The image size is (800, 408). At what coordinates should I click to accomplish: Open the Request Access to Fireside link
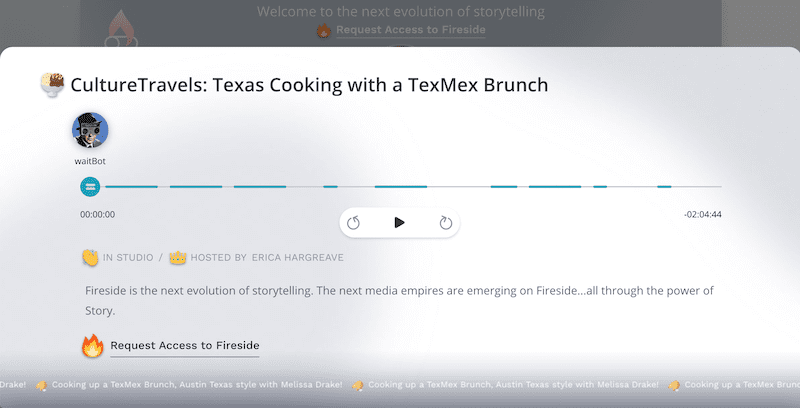pyautogui.click(x=185, y=345)
